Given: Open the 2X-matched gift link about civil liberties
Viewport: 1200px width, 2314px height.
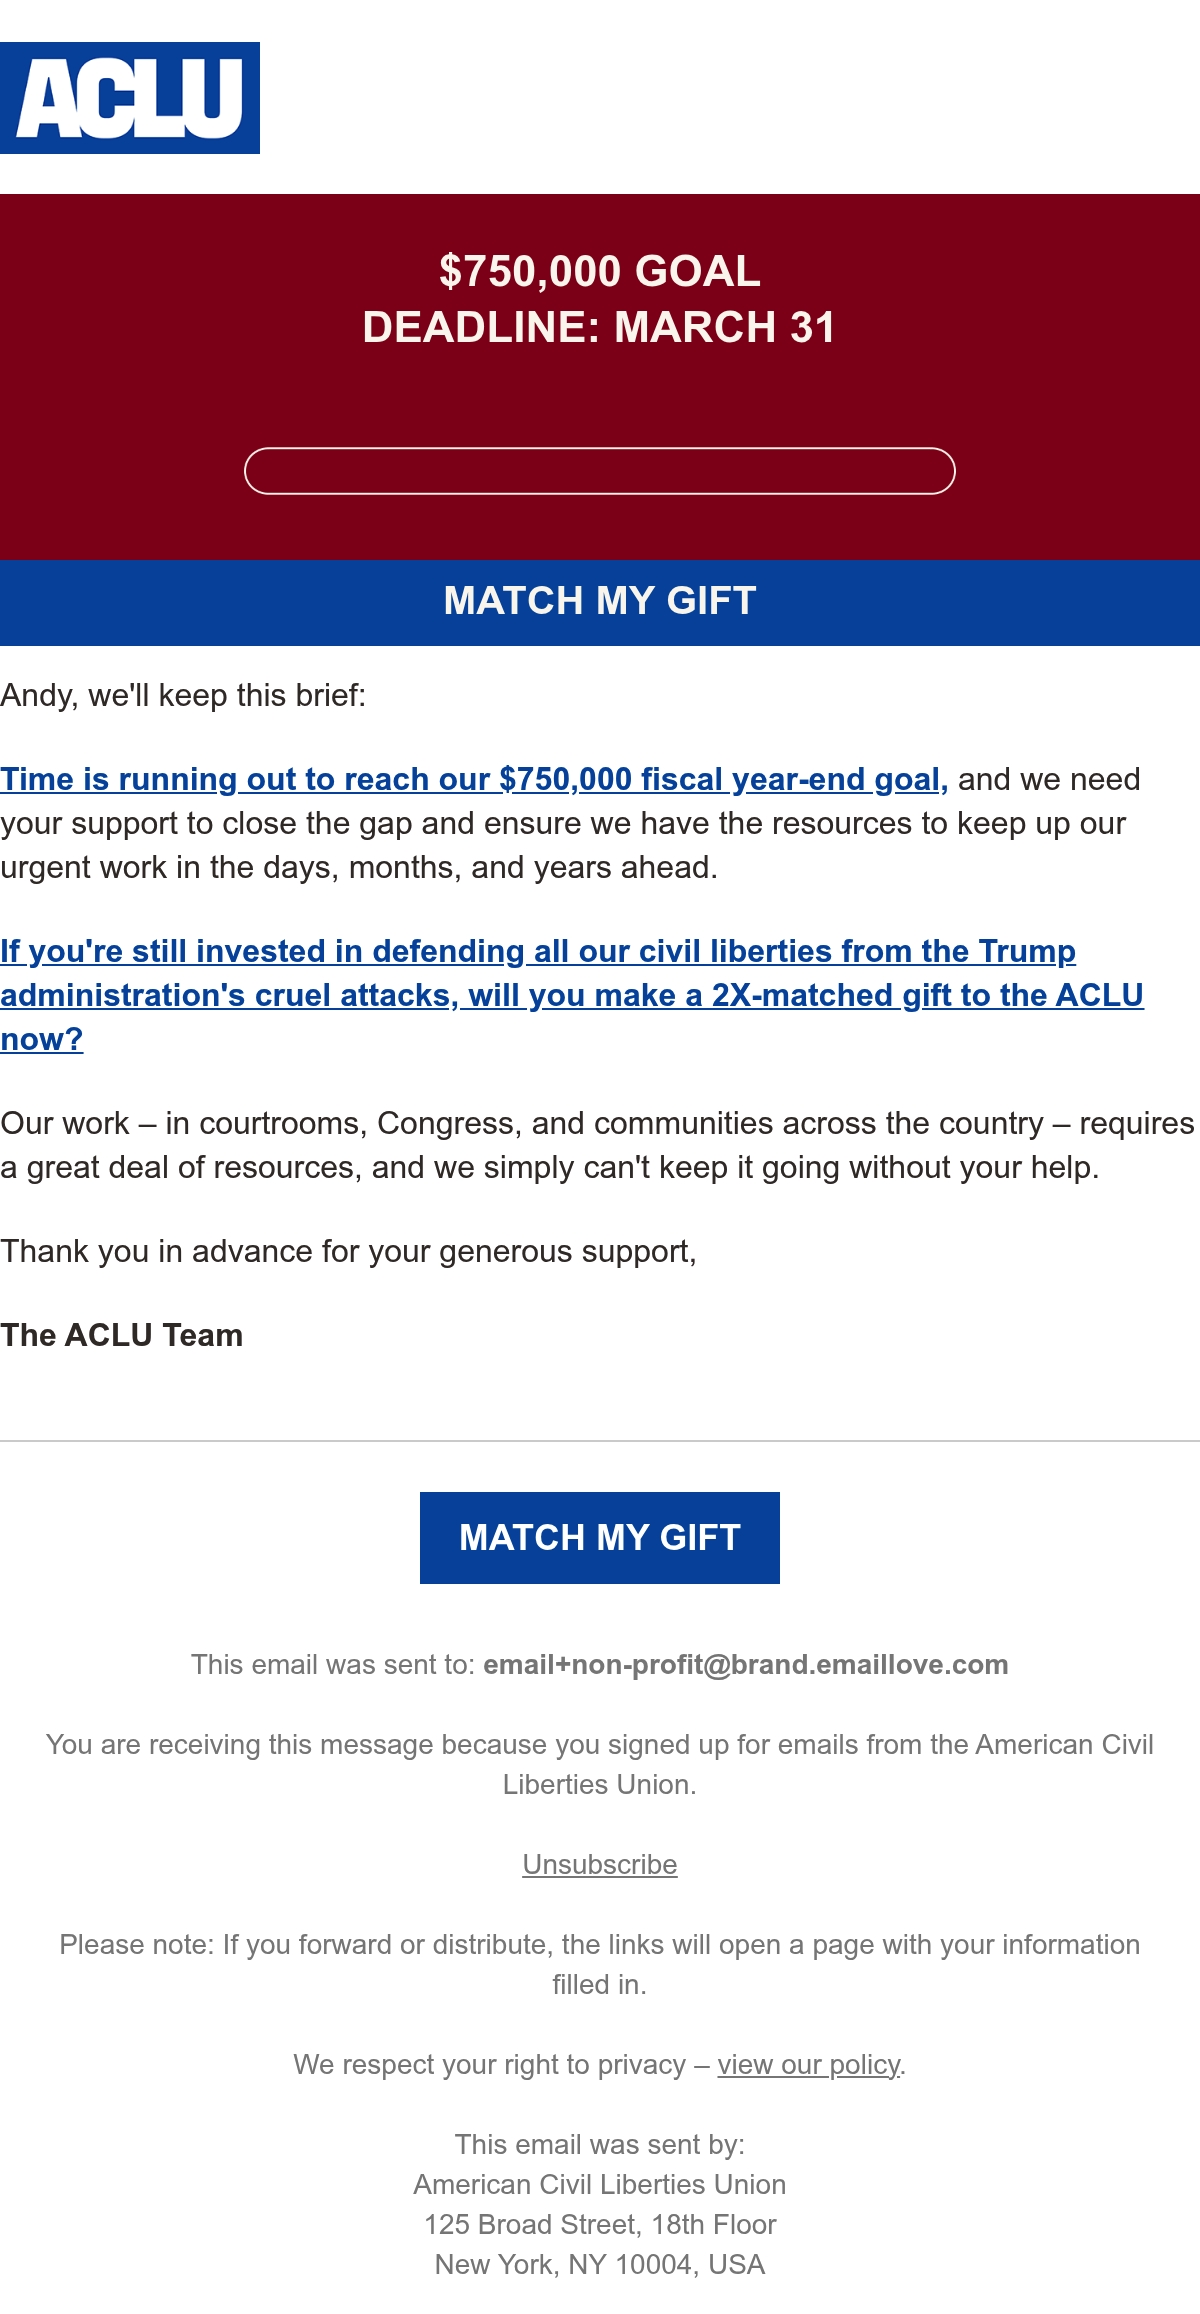Looking at the screenshot, I should point(572,995).
